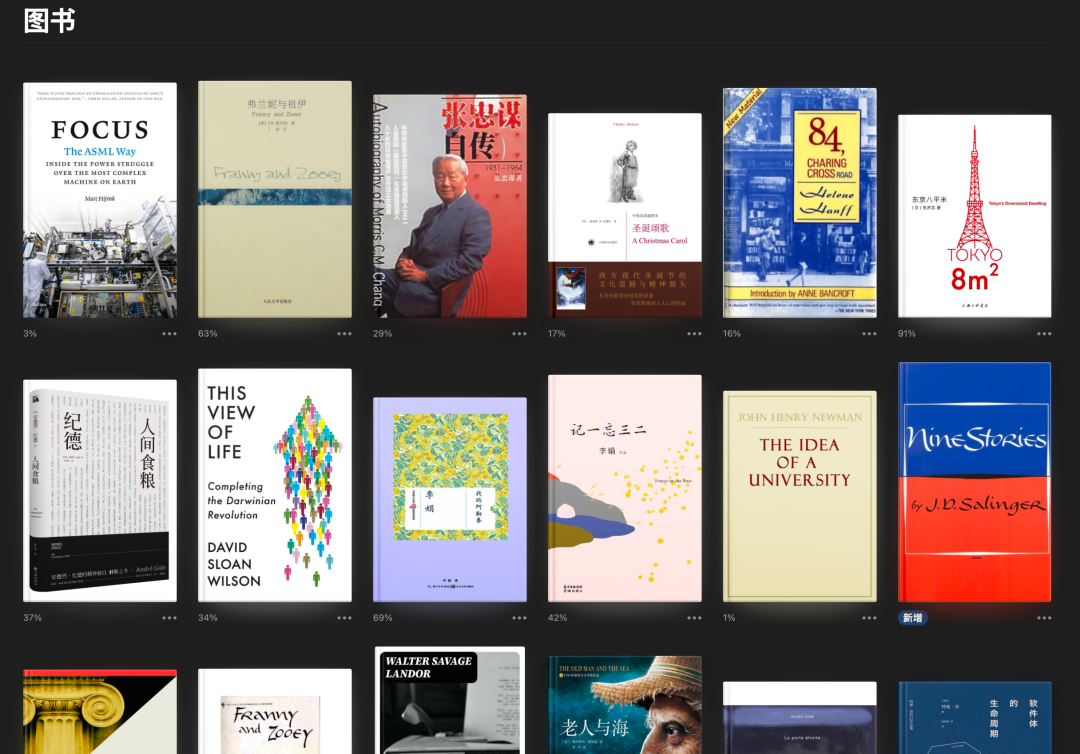Click the 42% label under 记一忘三二
Image resolution: width=1080 pixels, height=754 pixels.
(557, 618)
